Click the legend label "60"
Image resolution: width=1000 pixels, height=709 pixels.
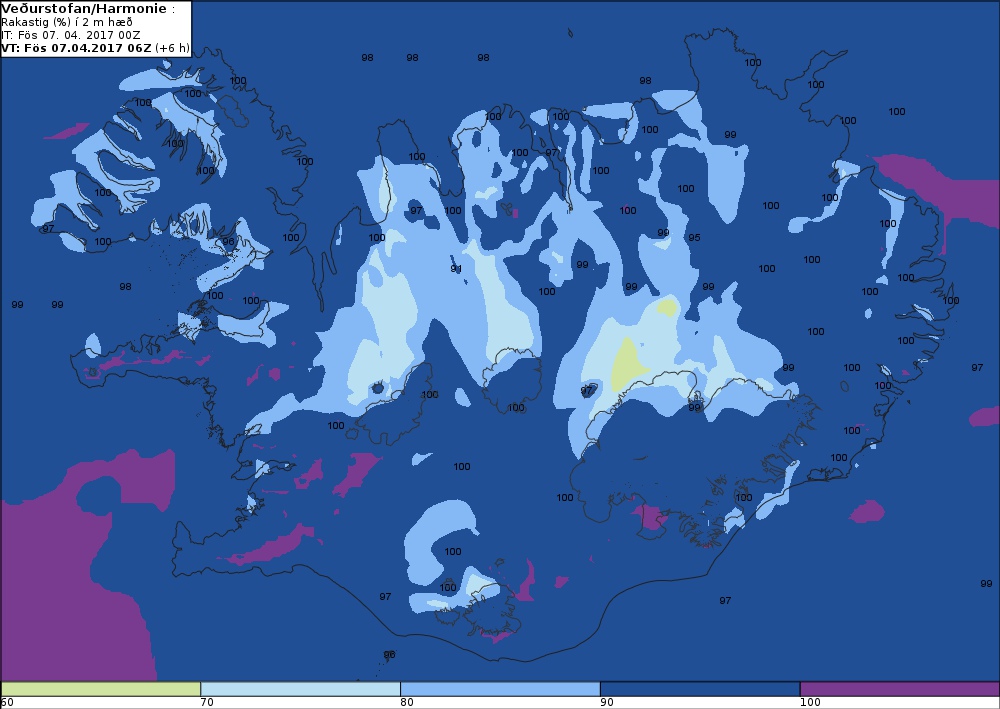[7, 702]
